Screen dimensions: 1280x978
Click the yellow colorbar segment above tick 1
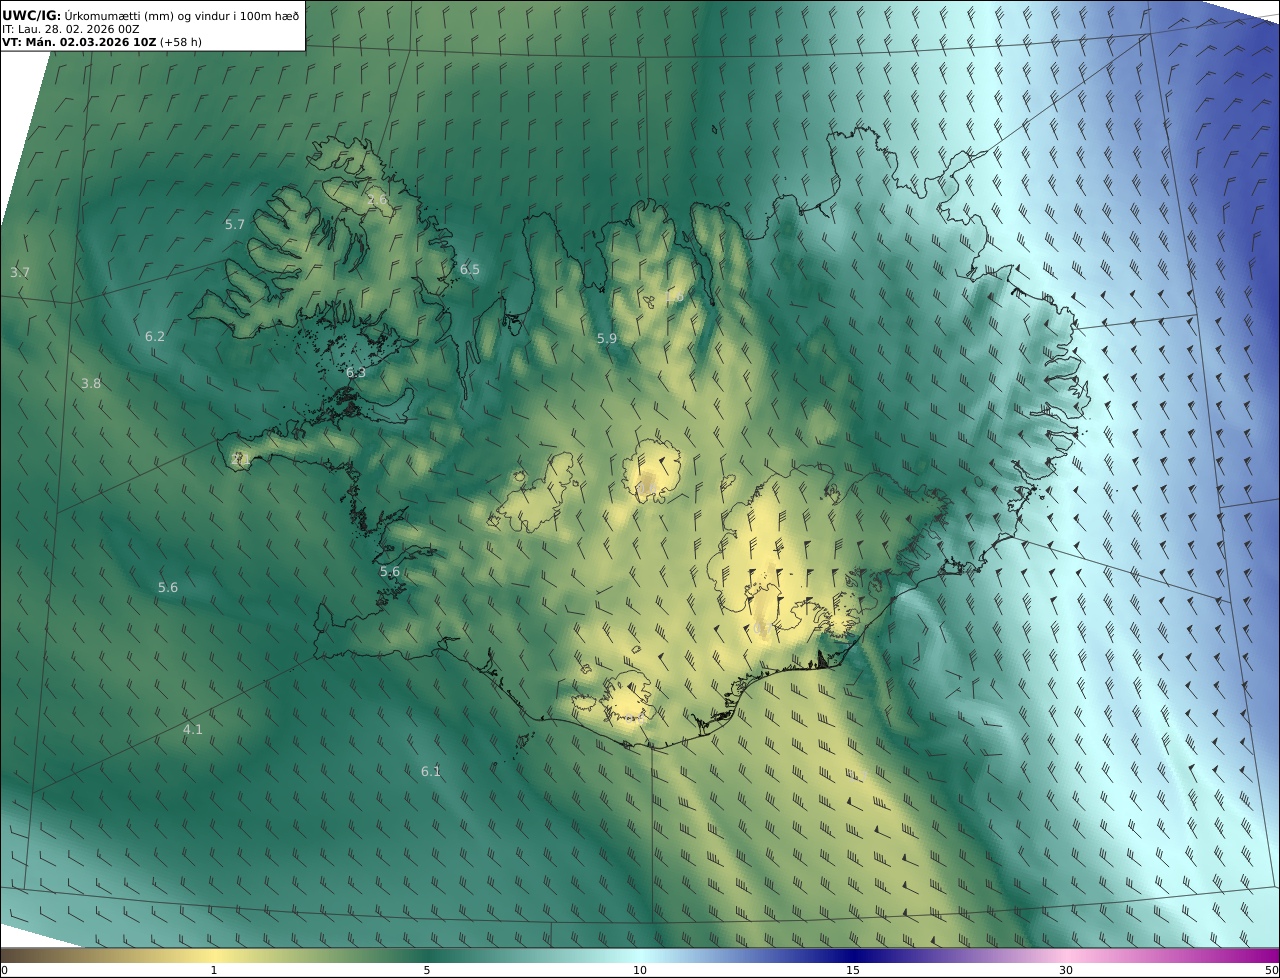[214, 955]
